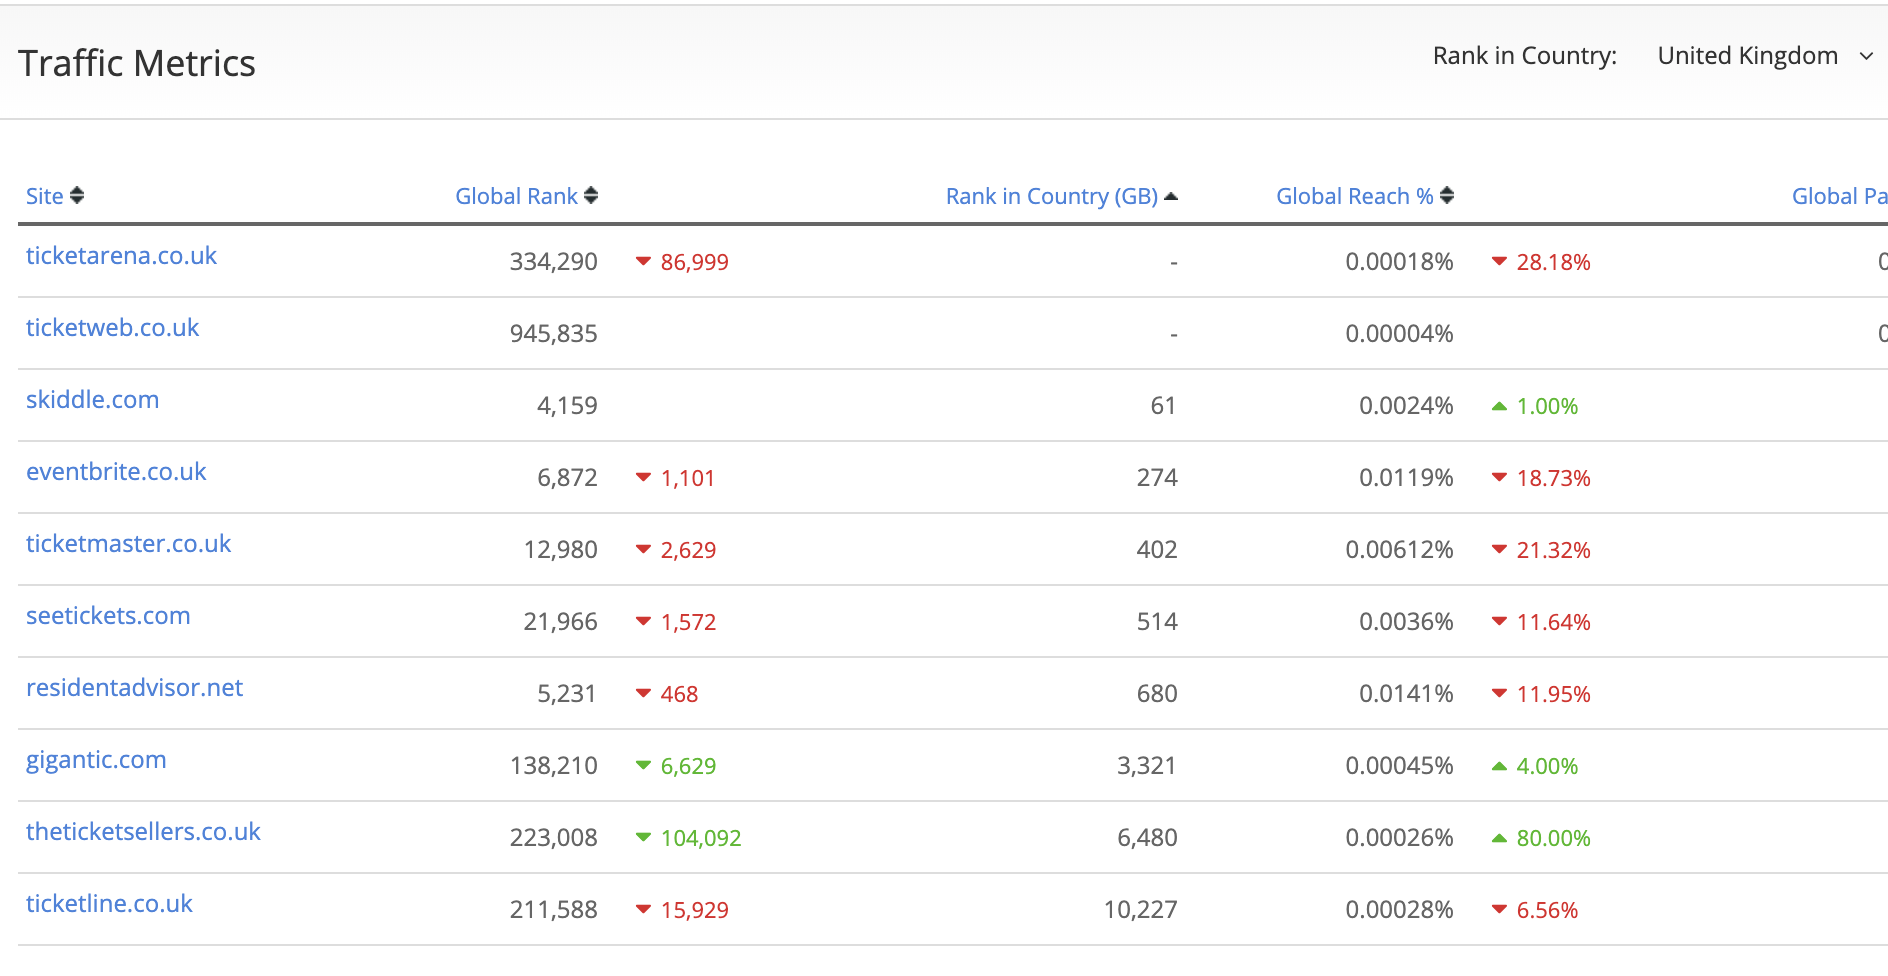Select the ticketline.co.uk link
Screen dimensions: 1888x976
tap(109, 904)
